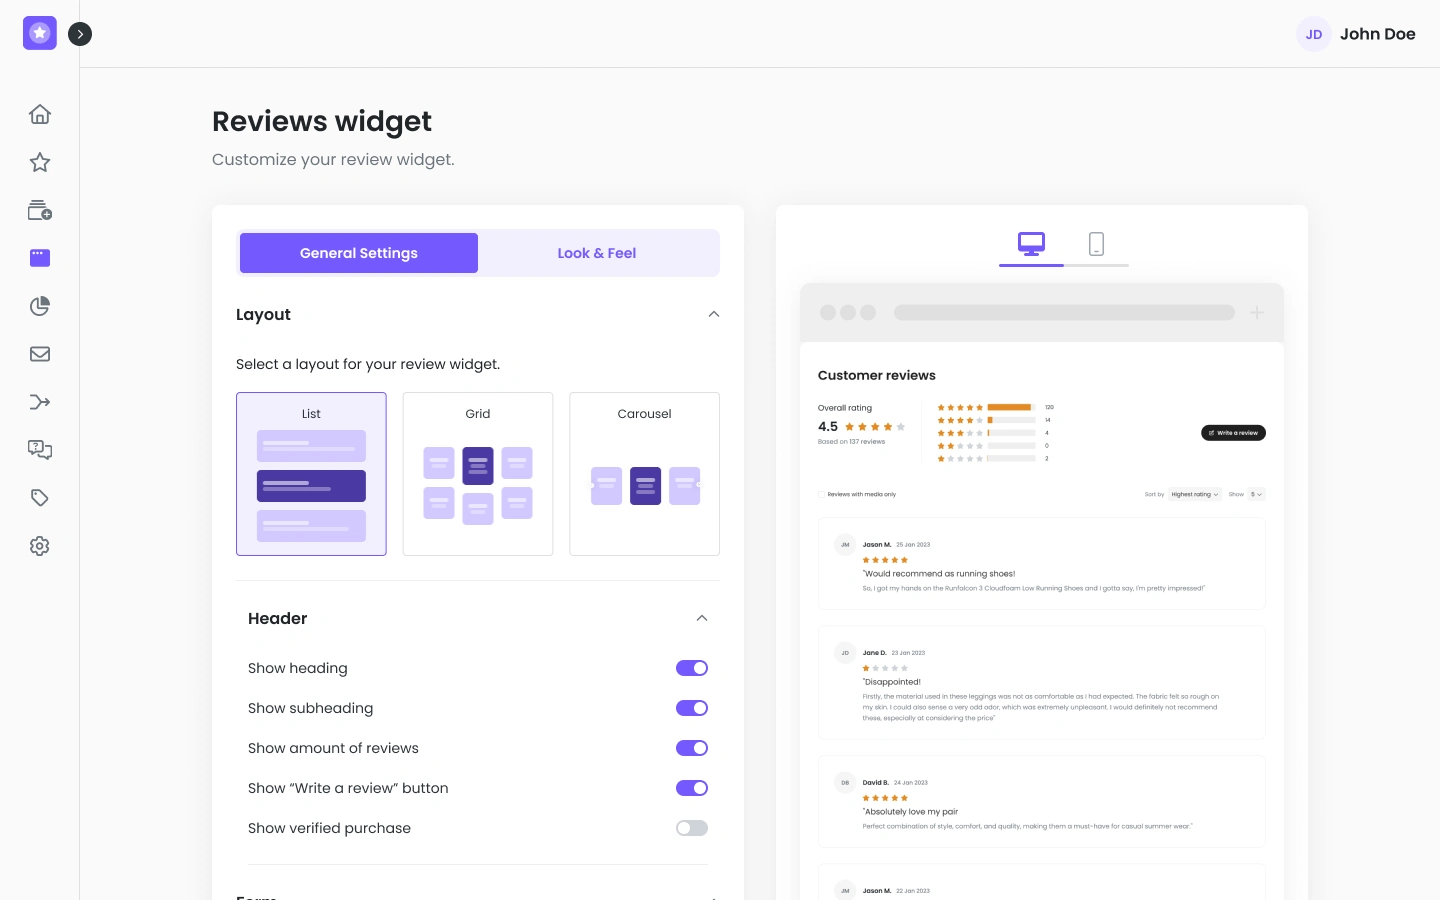Open the email envelope sidebar icon
The image size is (1440, 900).
click(x=40, y=354)
